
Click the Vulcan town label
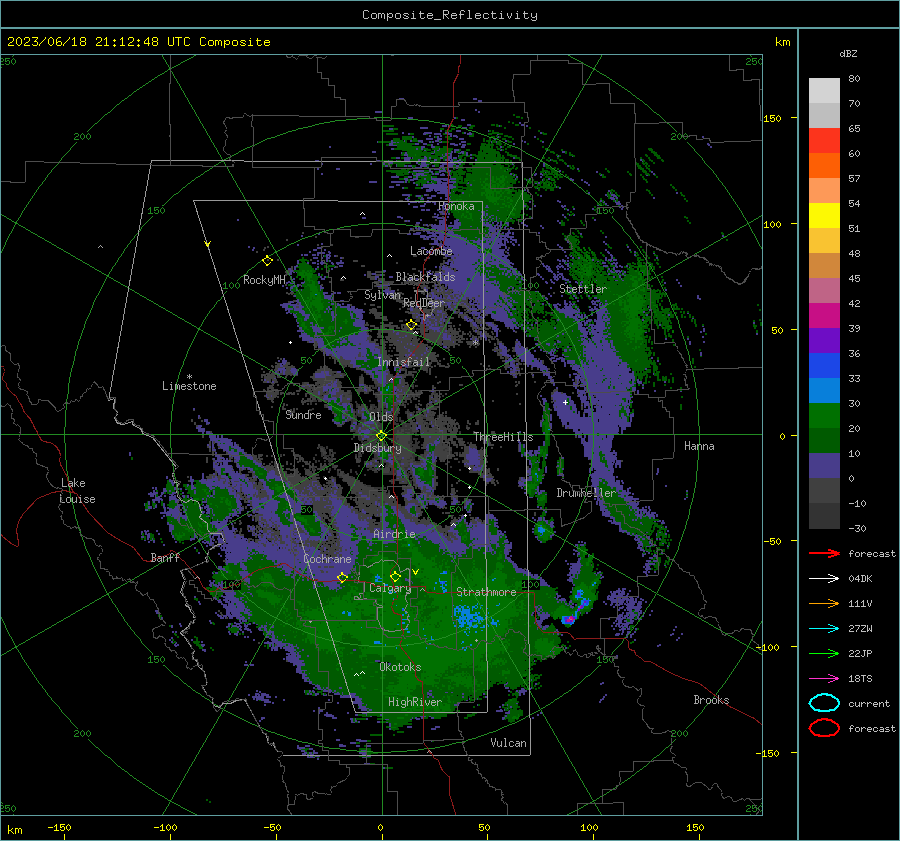[x=509, y=743]
